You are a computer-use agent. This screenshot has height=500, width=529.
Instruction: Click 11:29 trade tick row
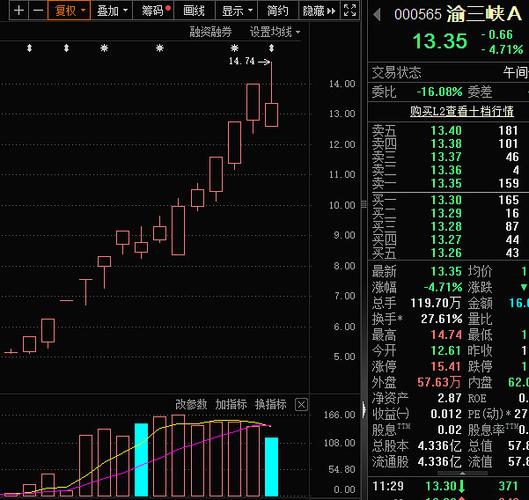tap(449, 486)
